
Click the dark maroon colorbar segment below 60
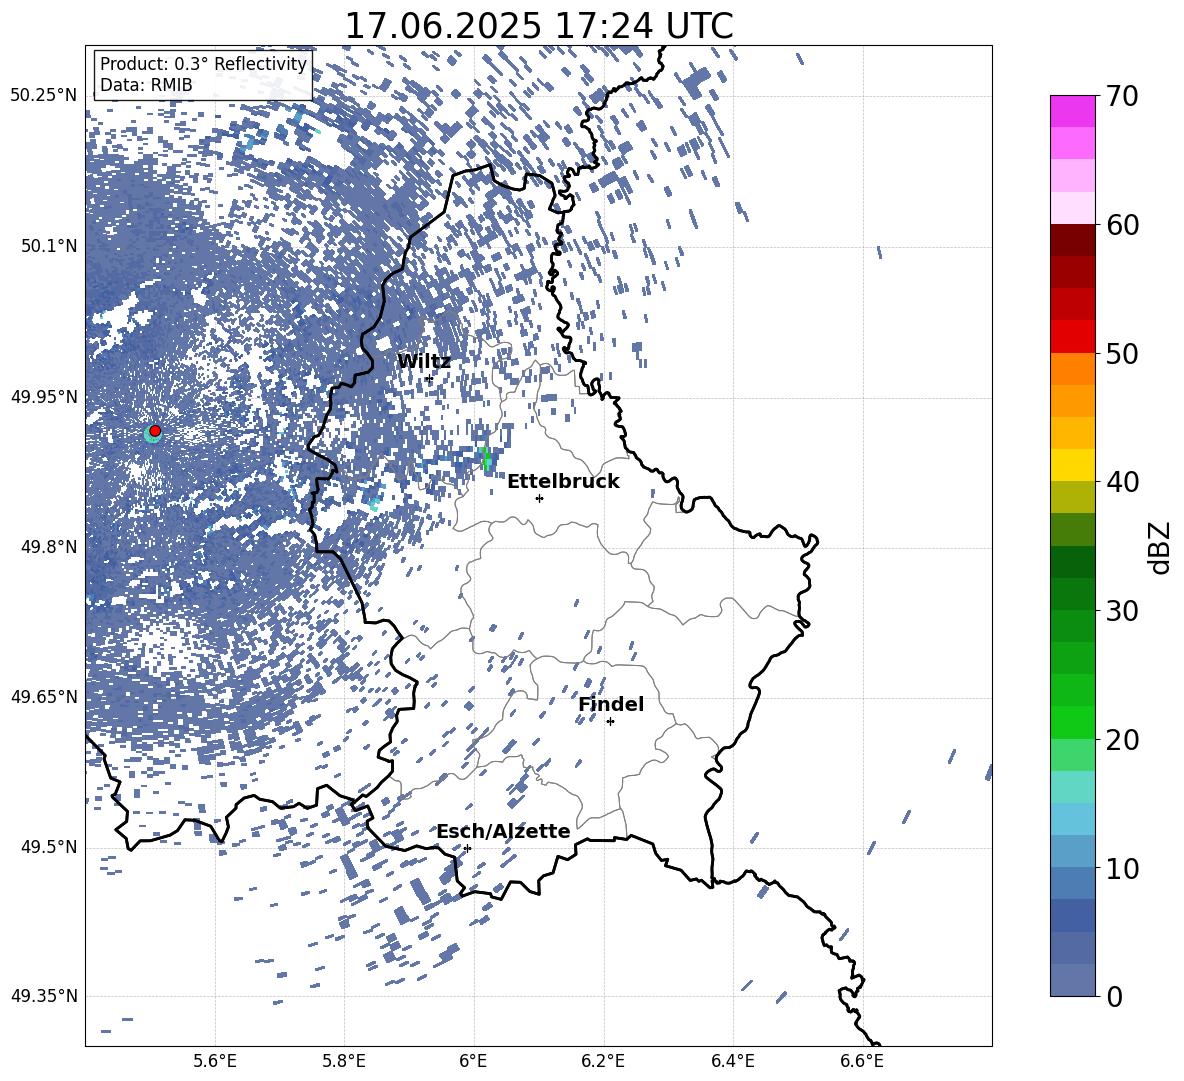1072,241
